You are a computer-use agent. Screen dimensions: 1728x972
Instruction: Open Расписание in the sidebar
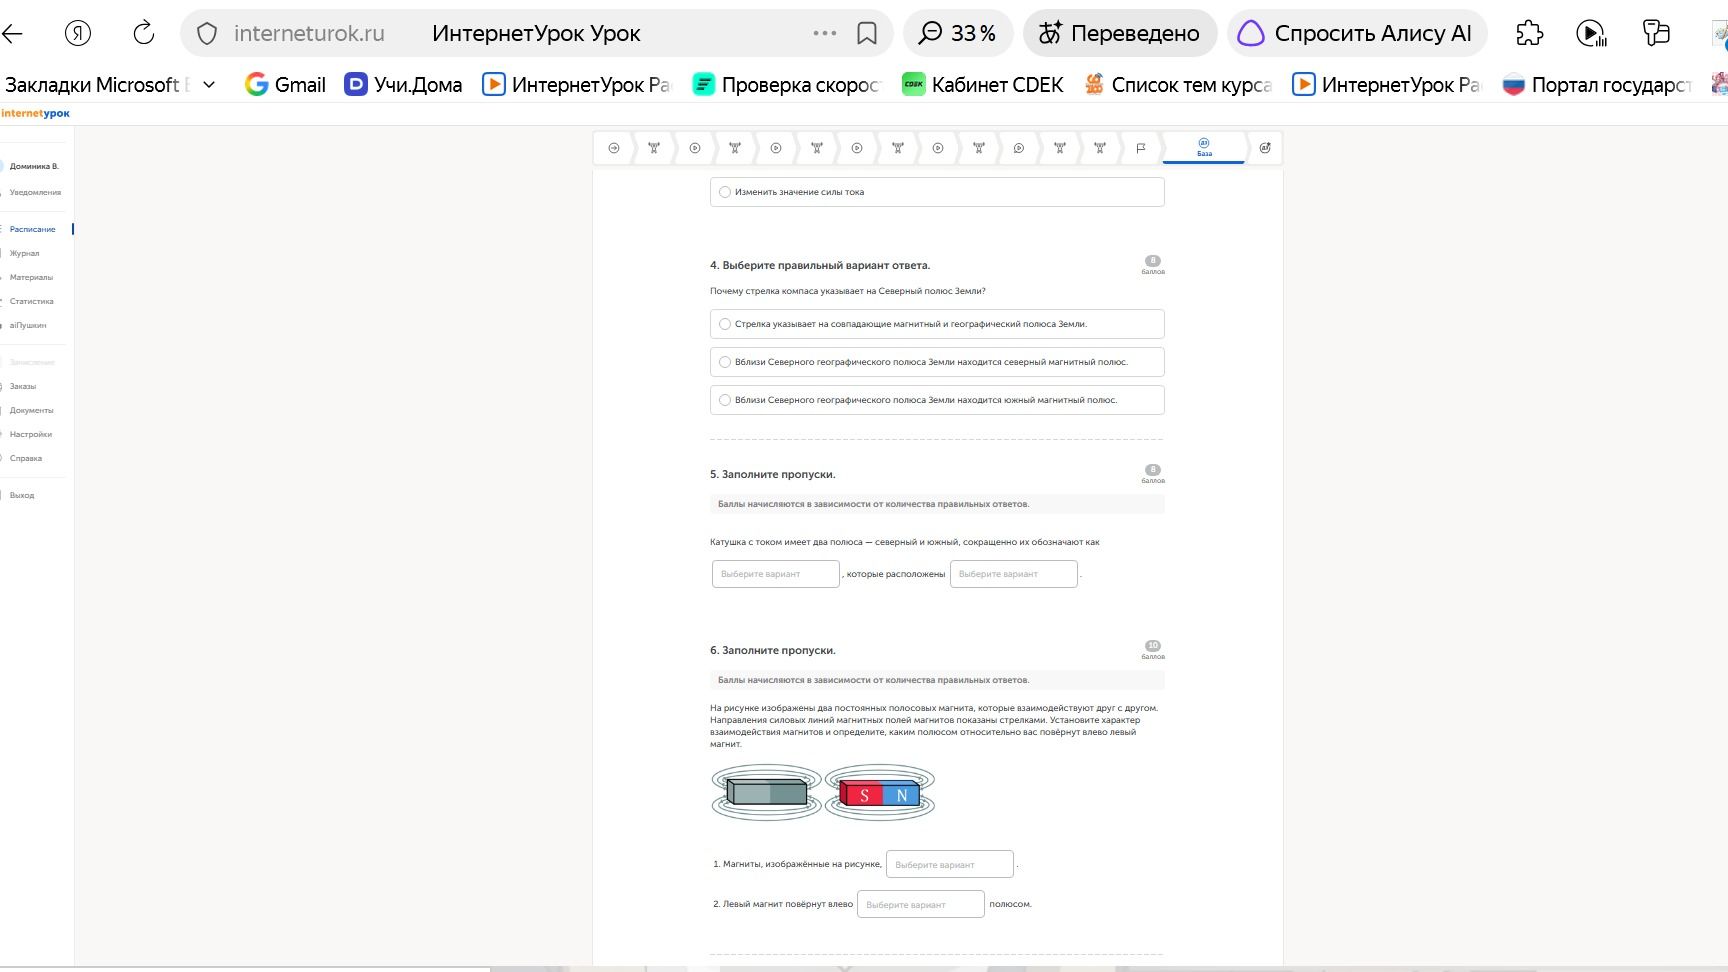tap(33, 229)
